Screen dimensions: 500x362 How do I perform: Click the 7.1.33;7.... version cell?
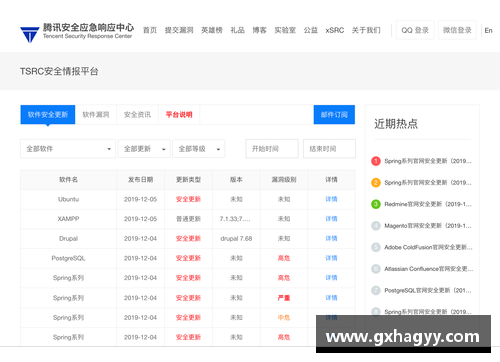[x=235, y=219]
